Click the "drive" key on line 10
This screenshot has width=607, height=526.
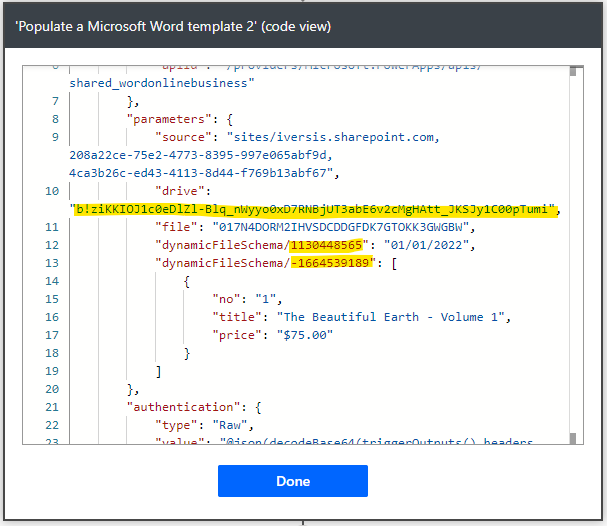[180, 191]
